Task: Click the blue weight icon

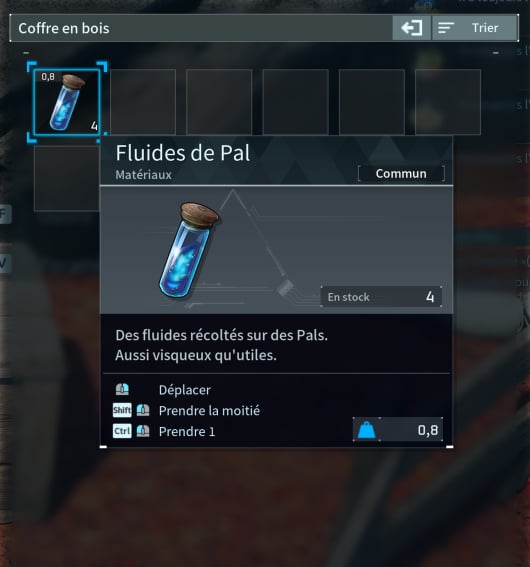Action: pos(366,430)
